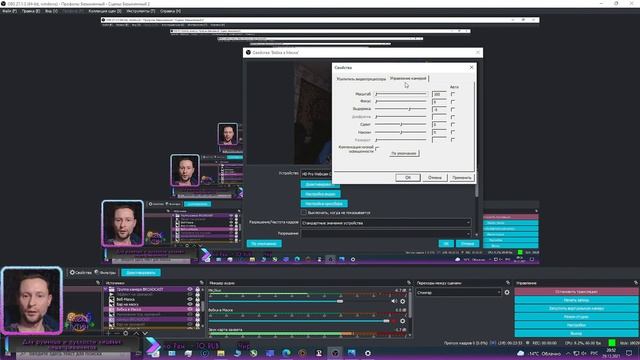Open the scene transition type dropdown
The image size is (640, 360).
tap(458, 292)
